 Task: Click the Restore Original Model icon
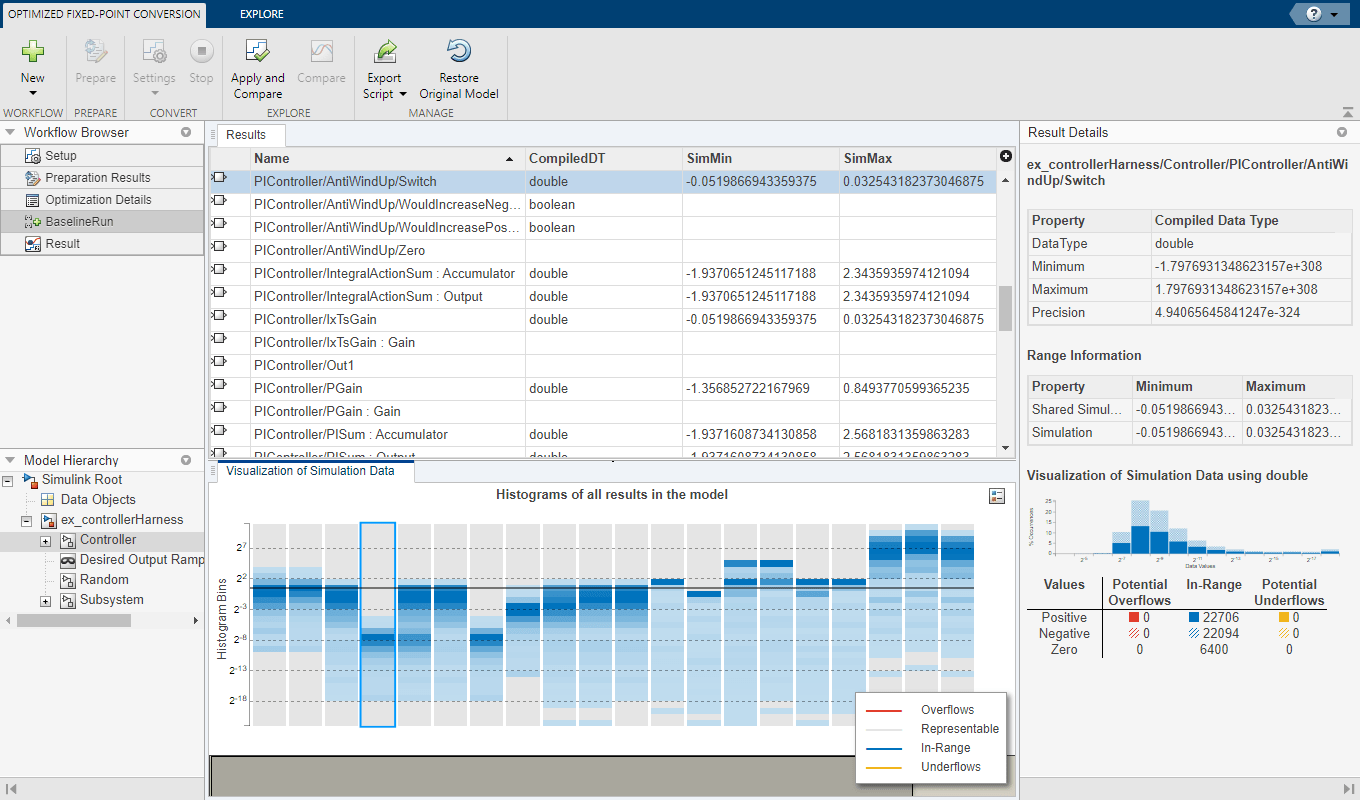click(459, 52)
